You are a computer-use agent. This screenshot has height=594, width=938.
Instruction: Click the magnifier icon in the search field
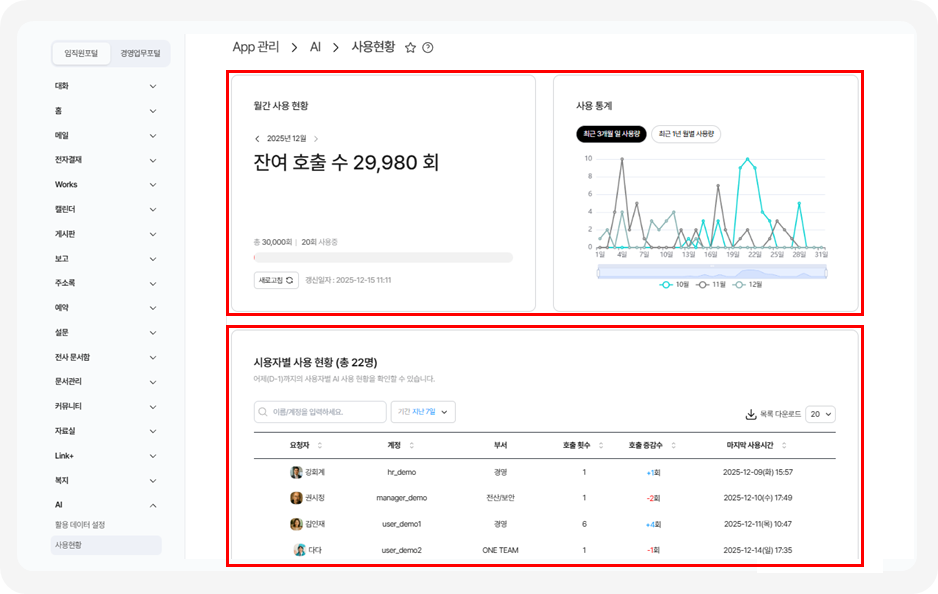(264, 411)
